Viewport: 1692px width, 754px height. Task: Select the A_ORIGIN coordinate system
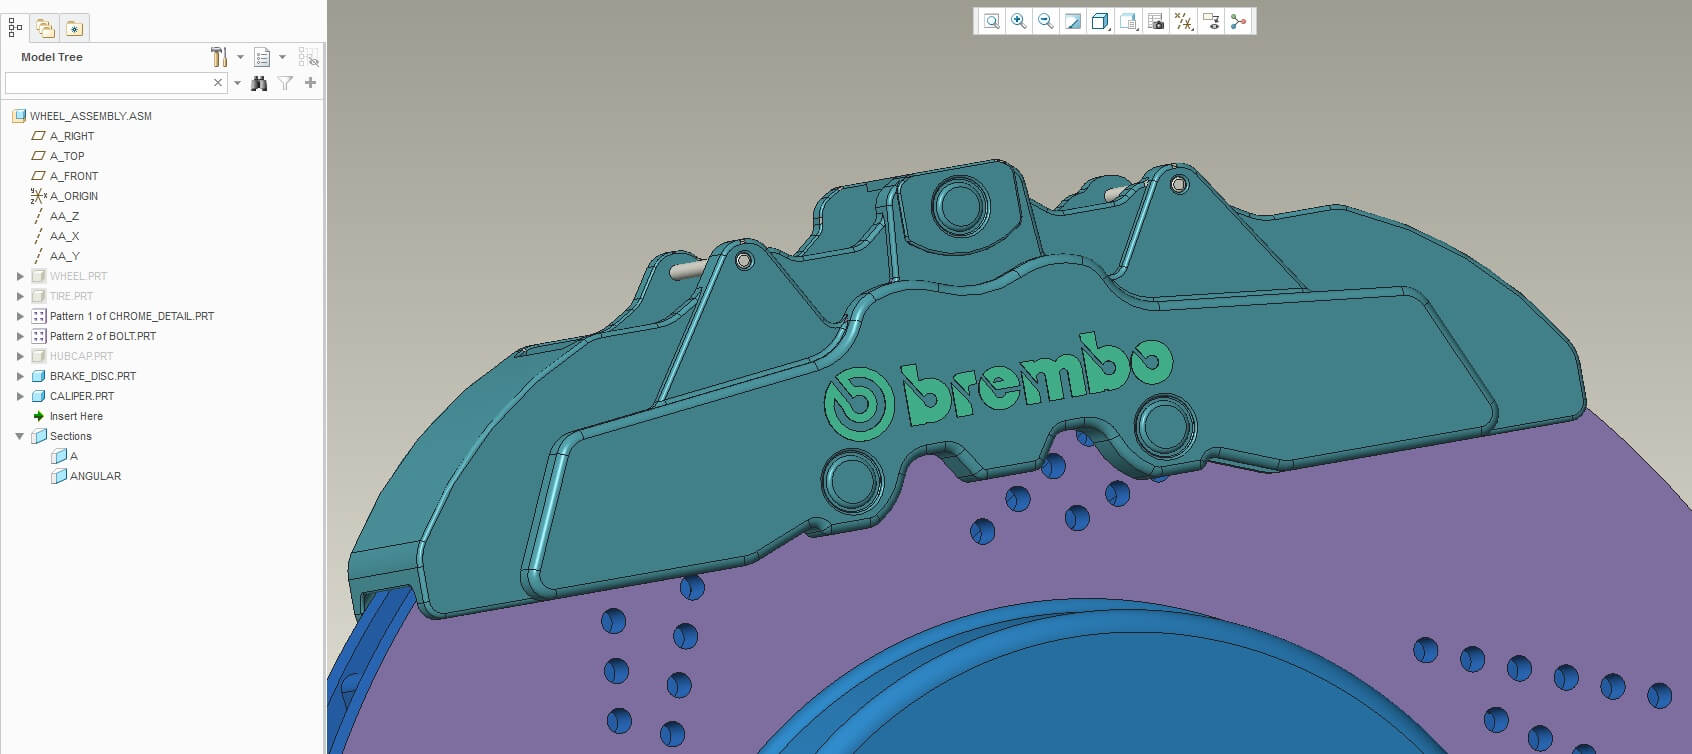74,196
